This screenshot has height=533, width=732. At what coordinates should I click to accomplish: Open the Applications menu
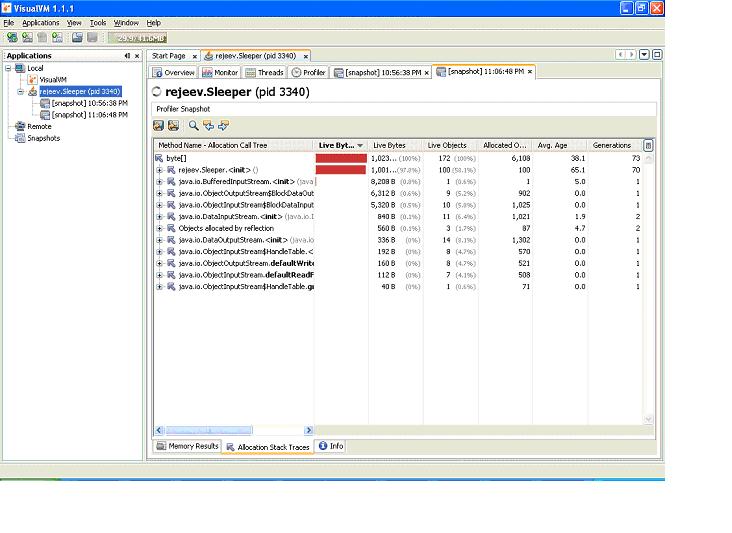point(41,23)
